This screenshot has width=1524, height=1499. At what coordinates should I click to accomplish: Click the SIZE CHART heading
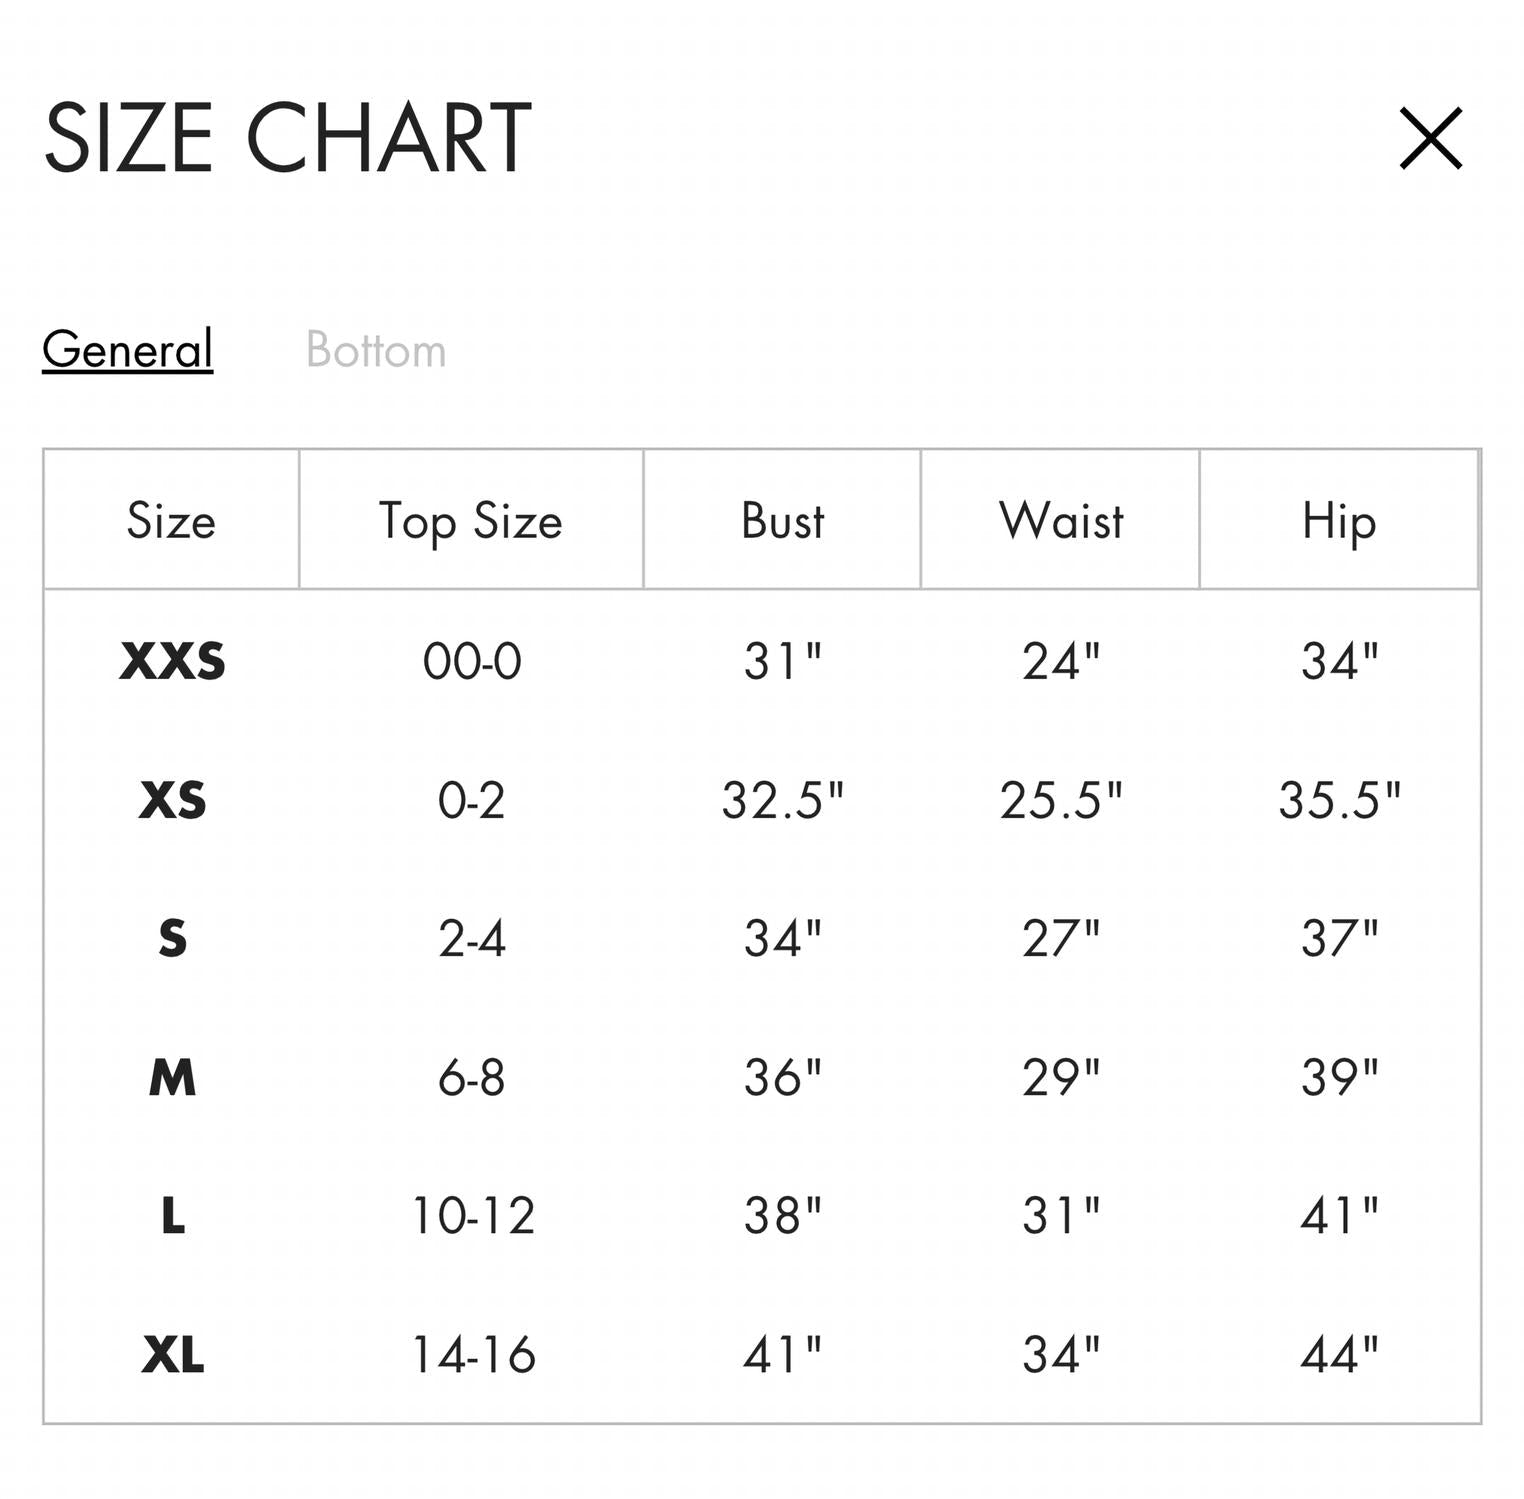[x=288, y=138]
